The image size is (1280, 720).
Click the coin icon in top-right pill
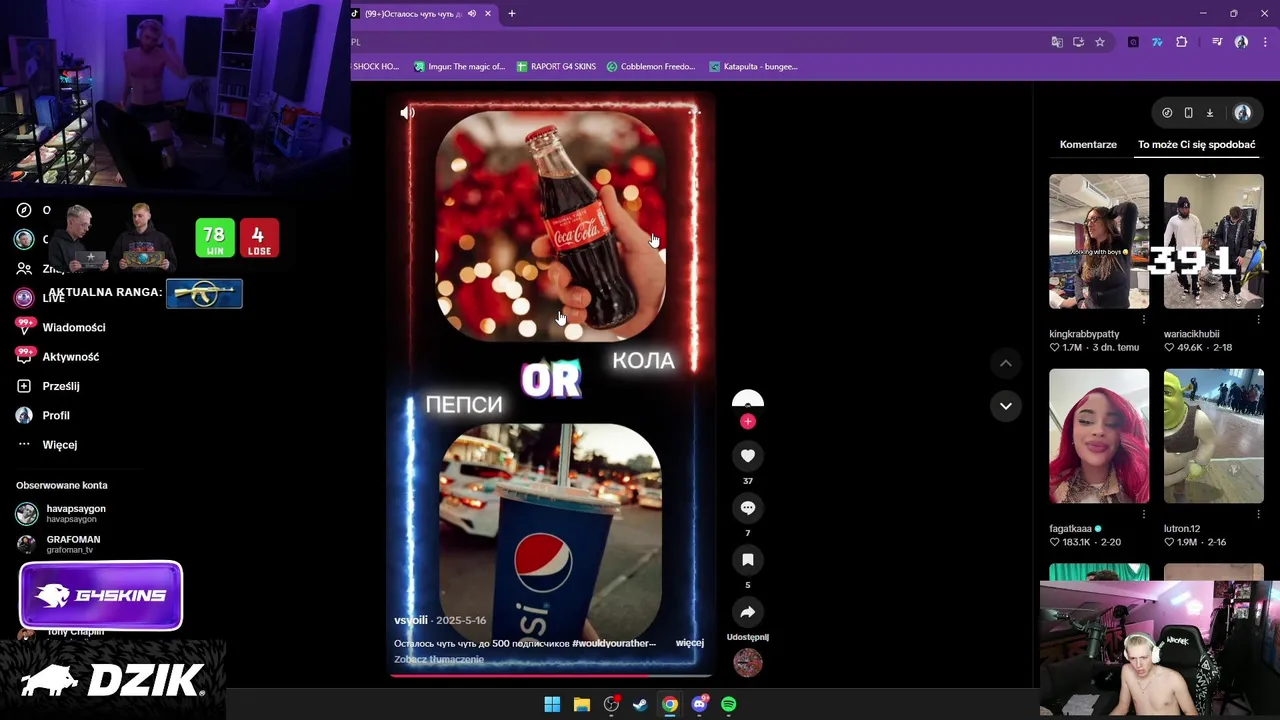(x=1167, y=113)
